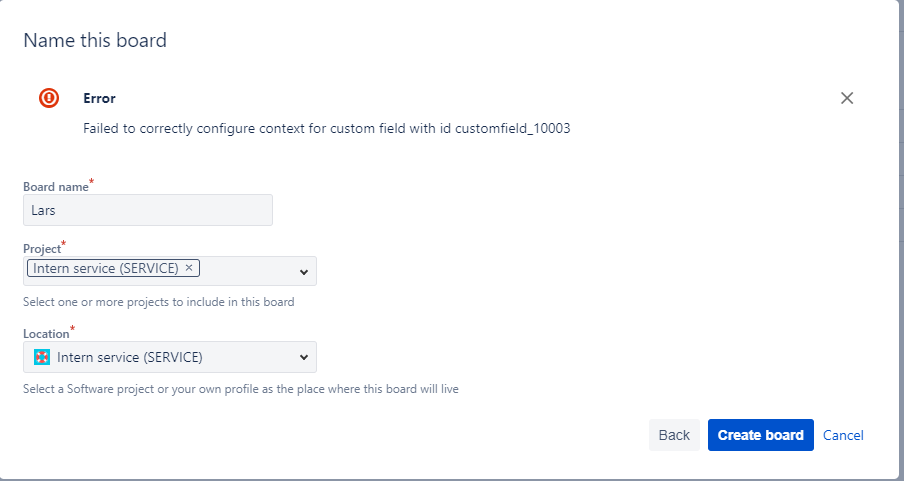Expand the Project field dropdown arrow
The width and height of the screenshot is (904, 481).
click(x=304, y=272)
